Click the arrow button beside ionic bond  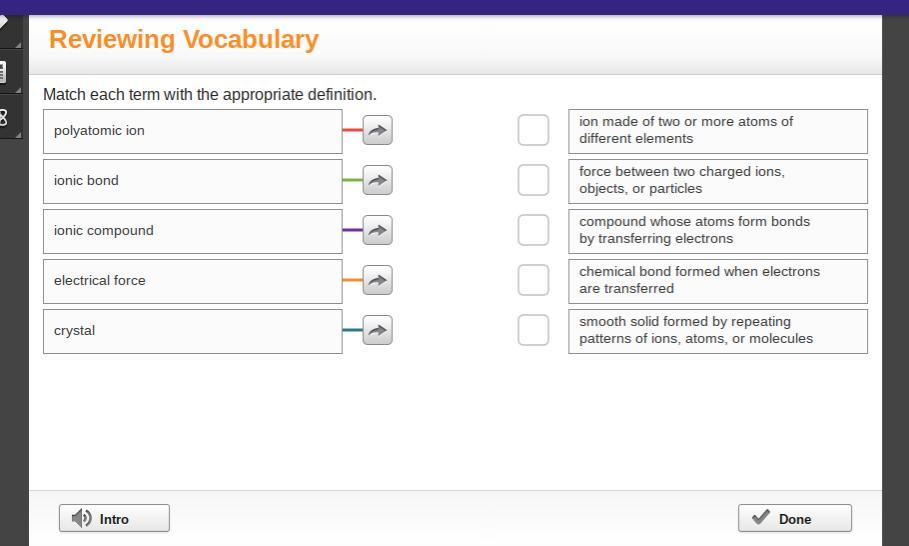coord(377,180)
